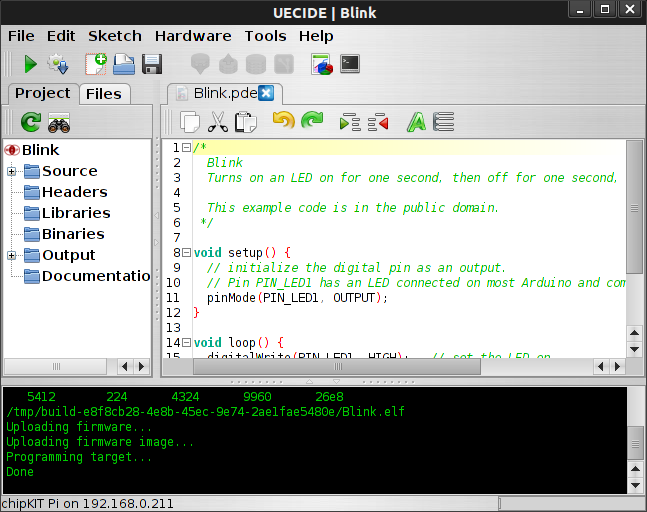Select the Libraries folder in project tree

pos(75,213)
